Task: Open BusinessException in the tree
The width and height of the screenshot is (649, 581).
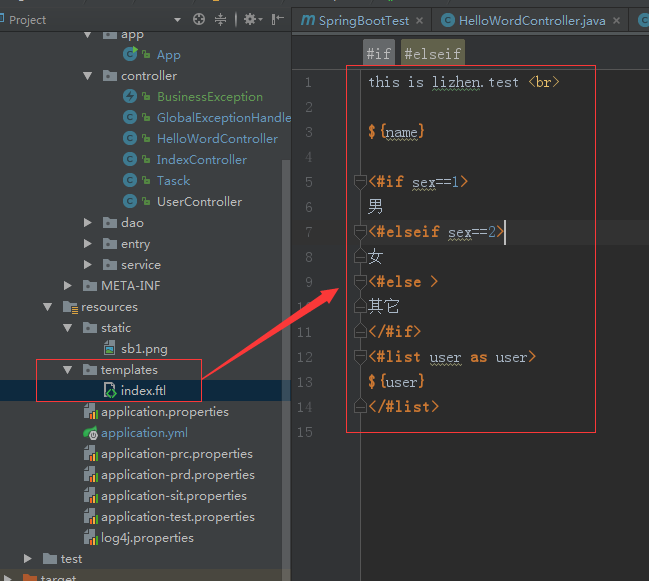Action: click(210, 97)
